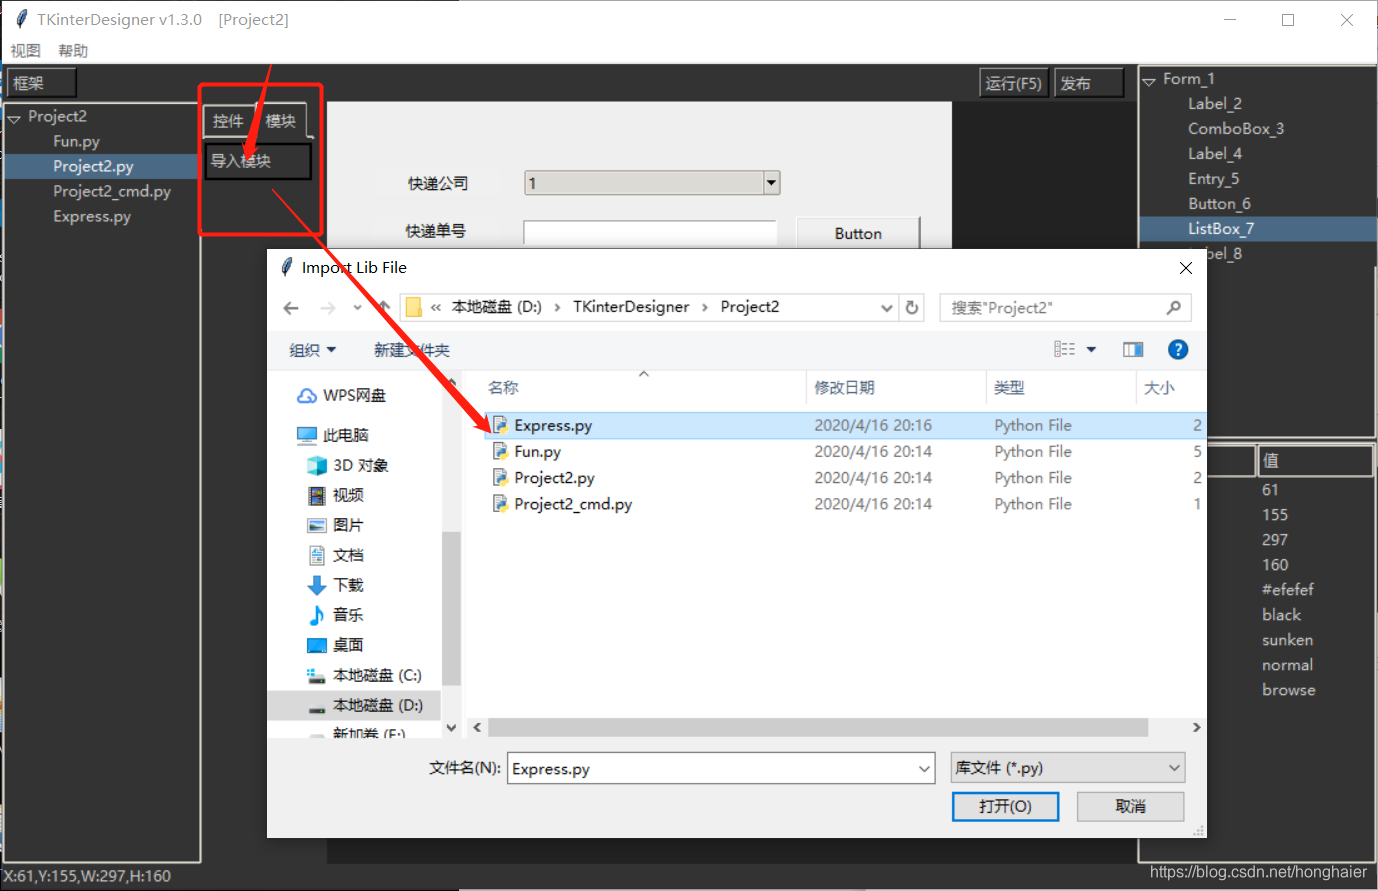Switch to the 模块 tab
The height and width of the screenshot is (891, 1378).
pos(281,121)
